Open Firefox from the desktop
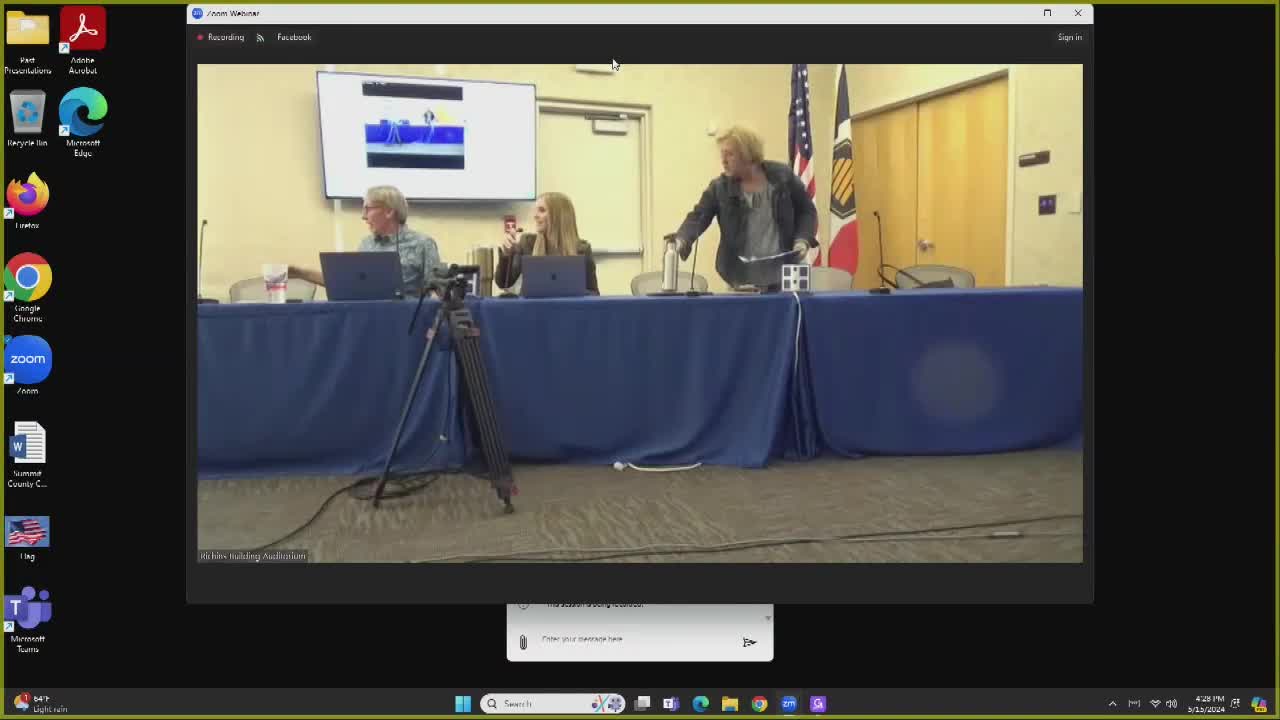 (x=27, y=197)
